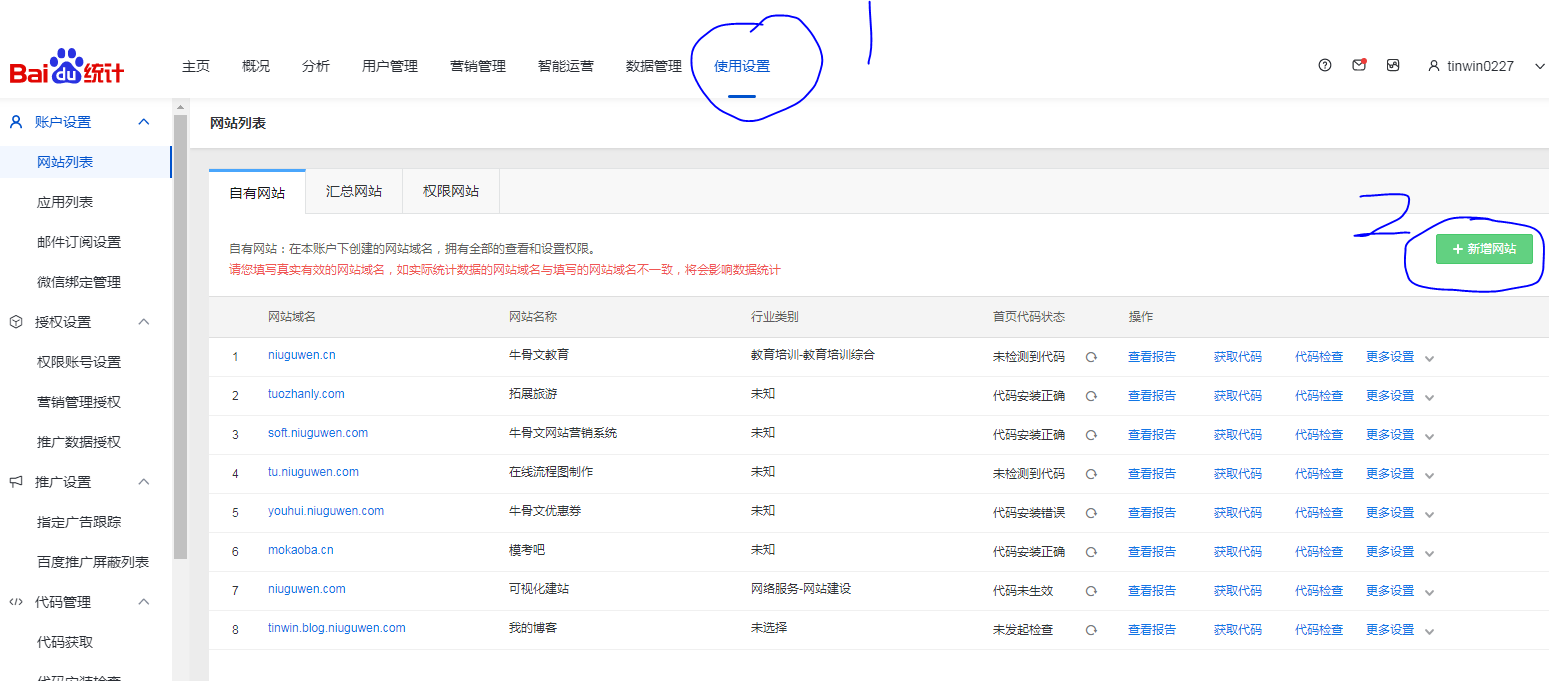
Task: Collapse the 推广设置 sidebar section
Action: [x=144, y=482]
